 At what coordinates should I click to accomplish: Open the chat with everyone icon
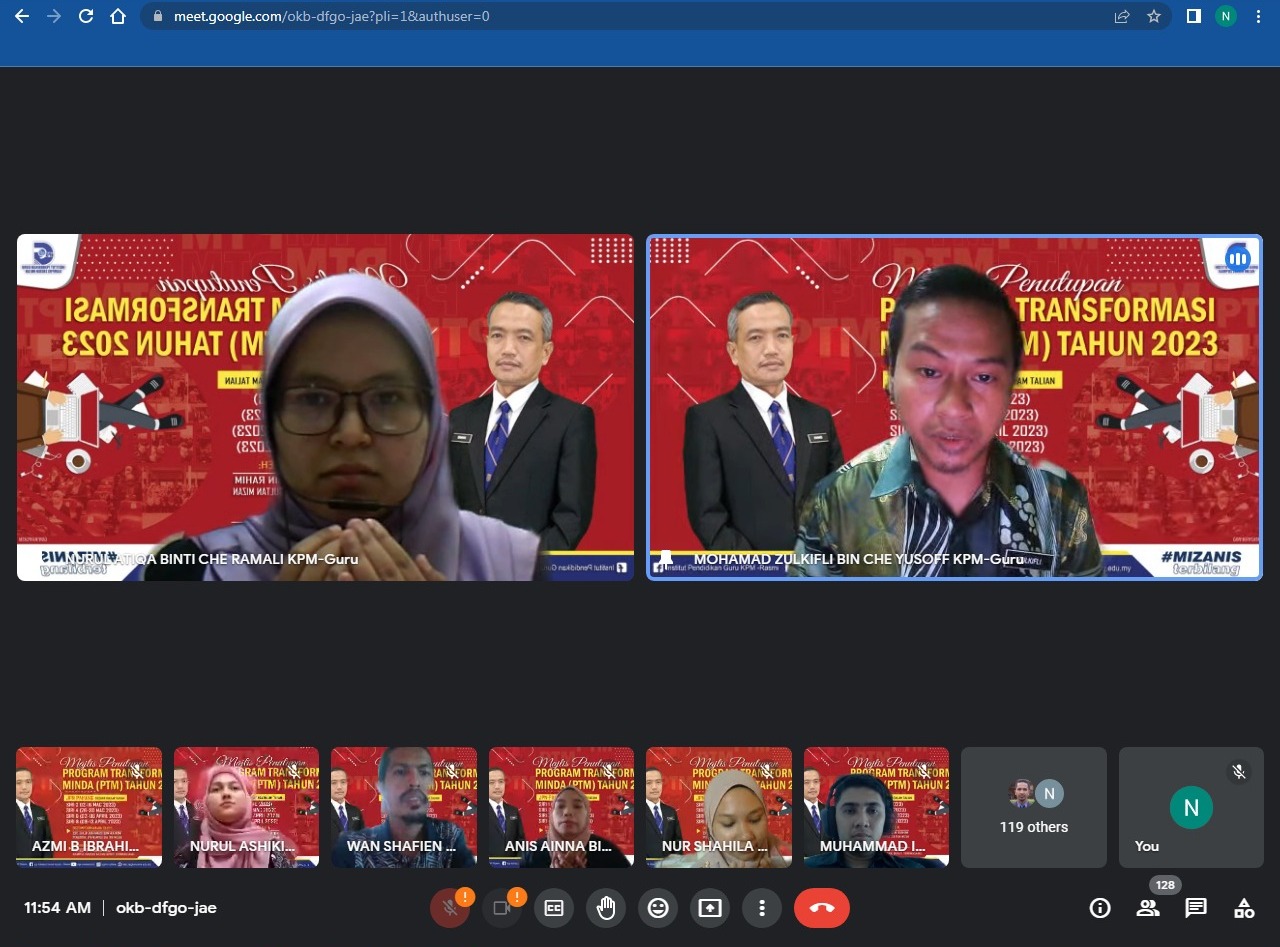tap(1196, 908)
